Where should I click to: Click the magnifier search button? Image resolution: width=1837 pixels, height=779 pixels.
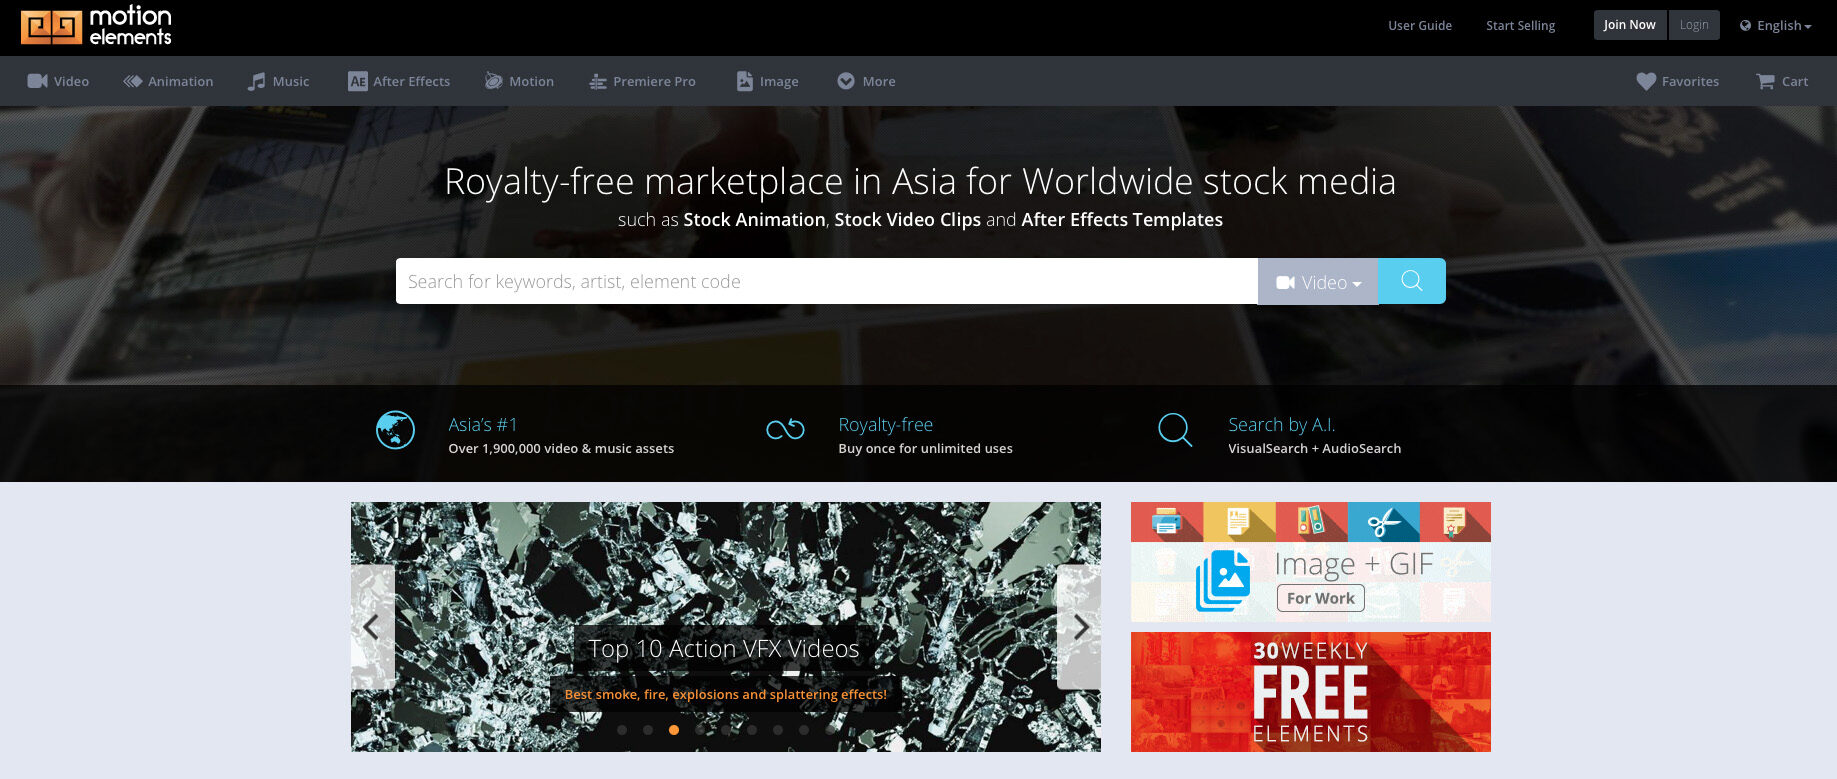1412,281
